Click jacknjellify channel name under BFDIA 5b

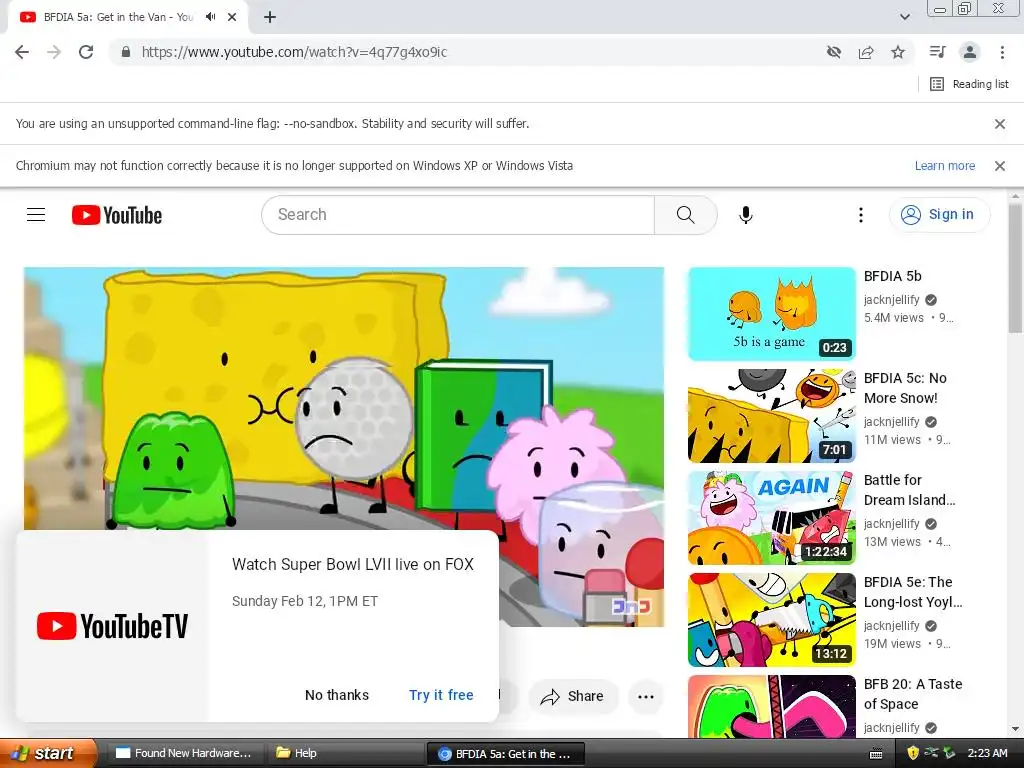891,300
